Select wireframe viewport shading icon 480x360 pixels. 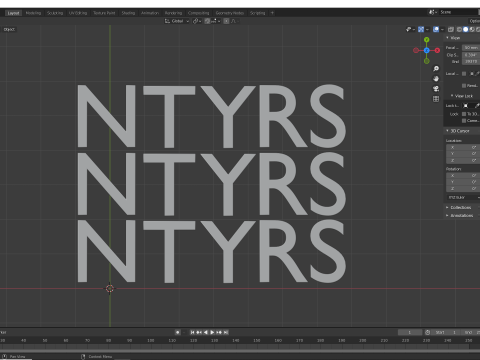coord(459,29)
